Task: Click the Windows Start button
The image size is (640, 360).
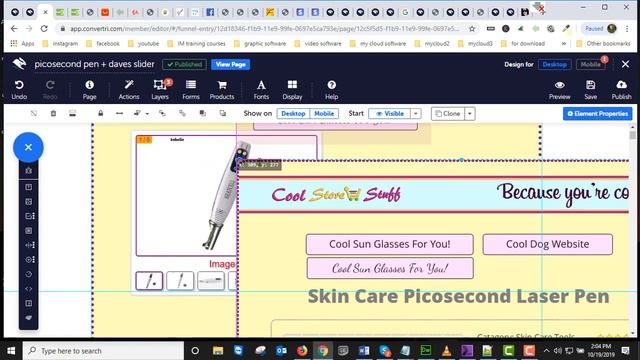Action: [x=11, y=351]
